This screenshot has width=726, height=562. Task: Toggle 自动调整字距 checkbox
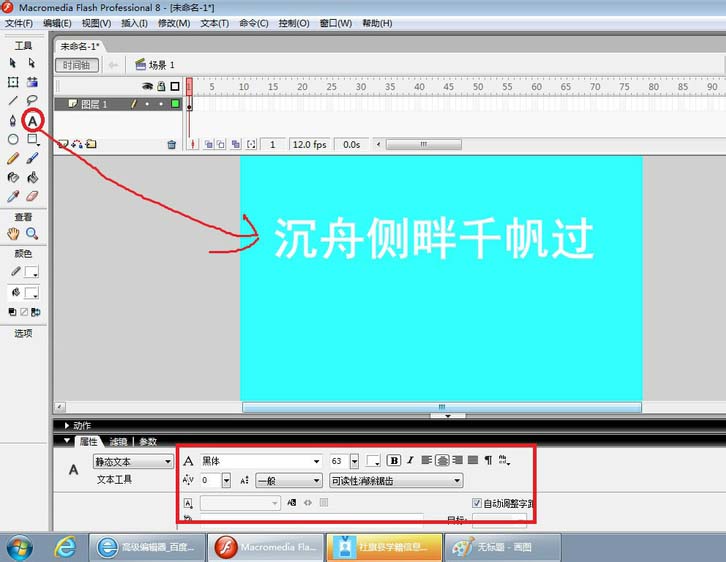476,503
